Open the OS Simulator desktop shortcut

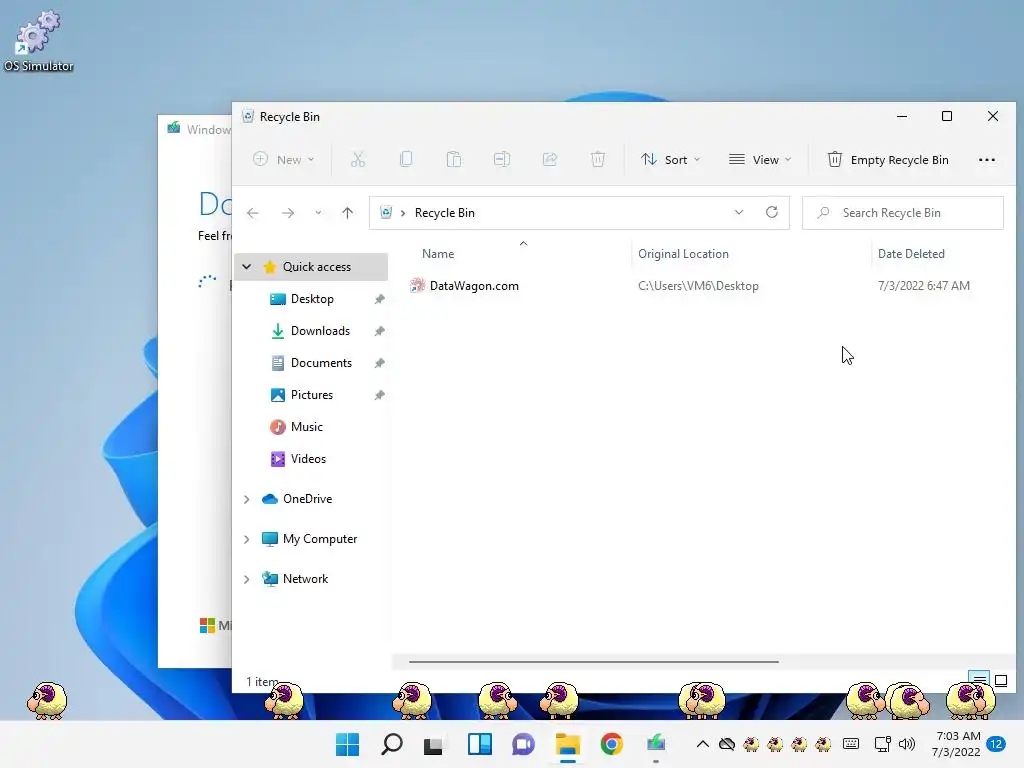point(39,40)
